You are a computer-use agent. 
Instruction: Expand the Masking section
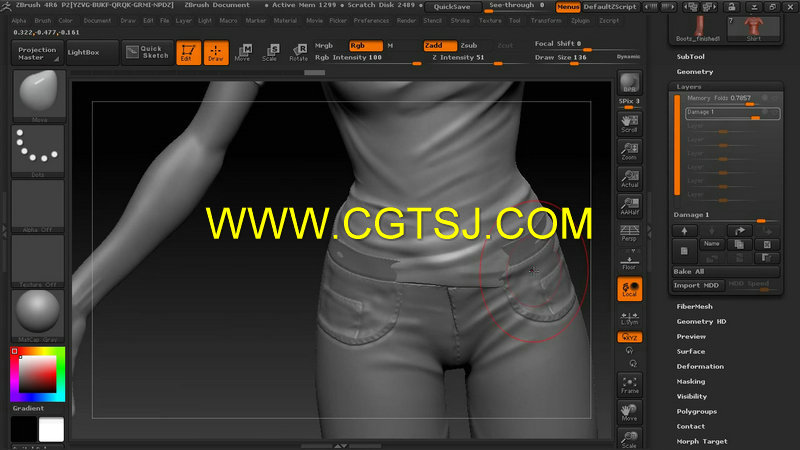point(691,382)
